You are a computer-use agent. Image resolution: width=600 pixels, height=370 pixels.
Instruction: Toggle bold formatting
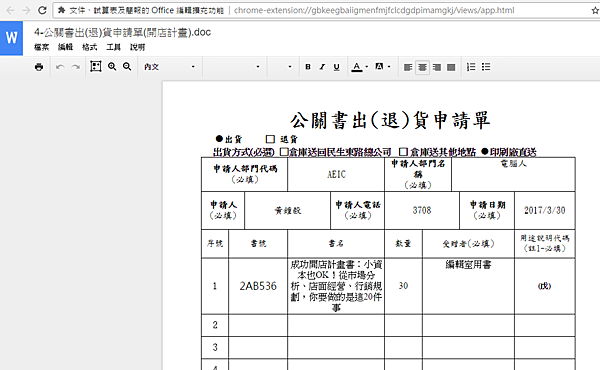click(x=308, y=67)
